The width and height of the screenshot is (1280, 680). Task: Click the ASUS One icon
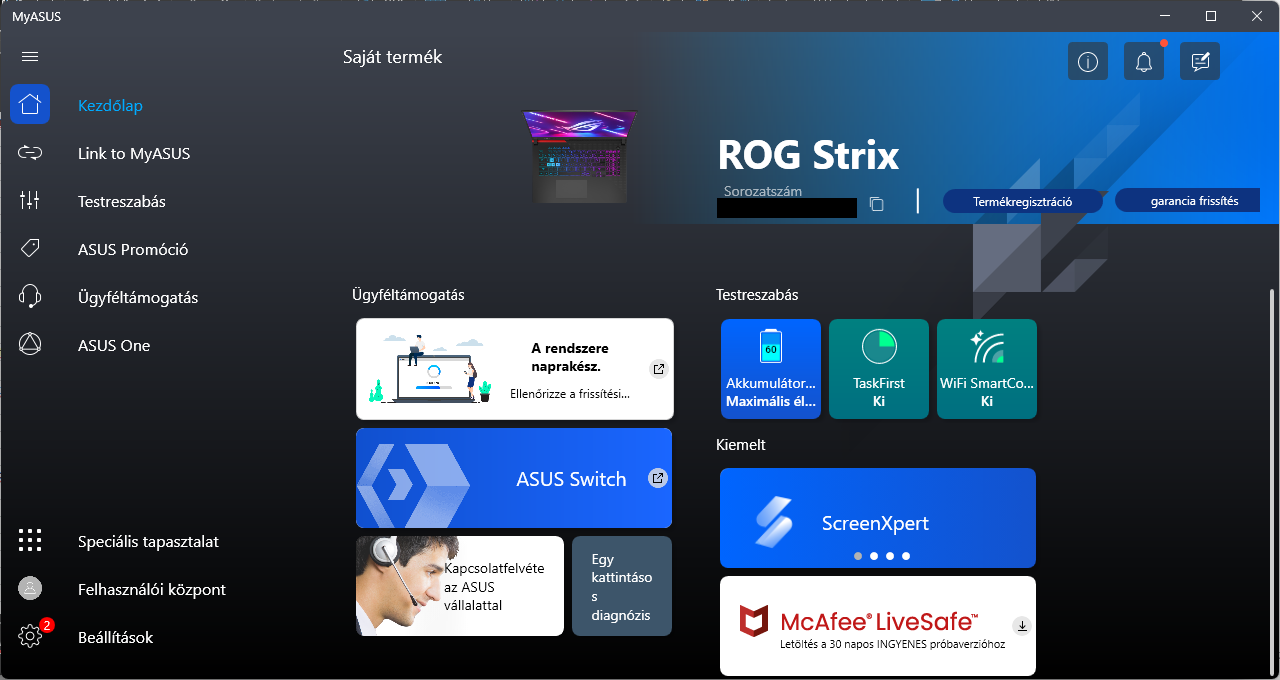(x=30, y=345)
